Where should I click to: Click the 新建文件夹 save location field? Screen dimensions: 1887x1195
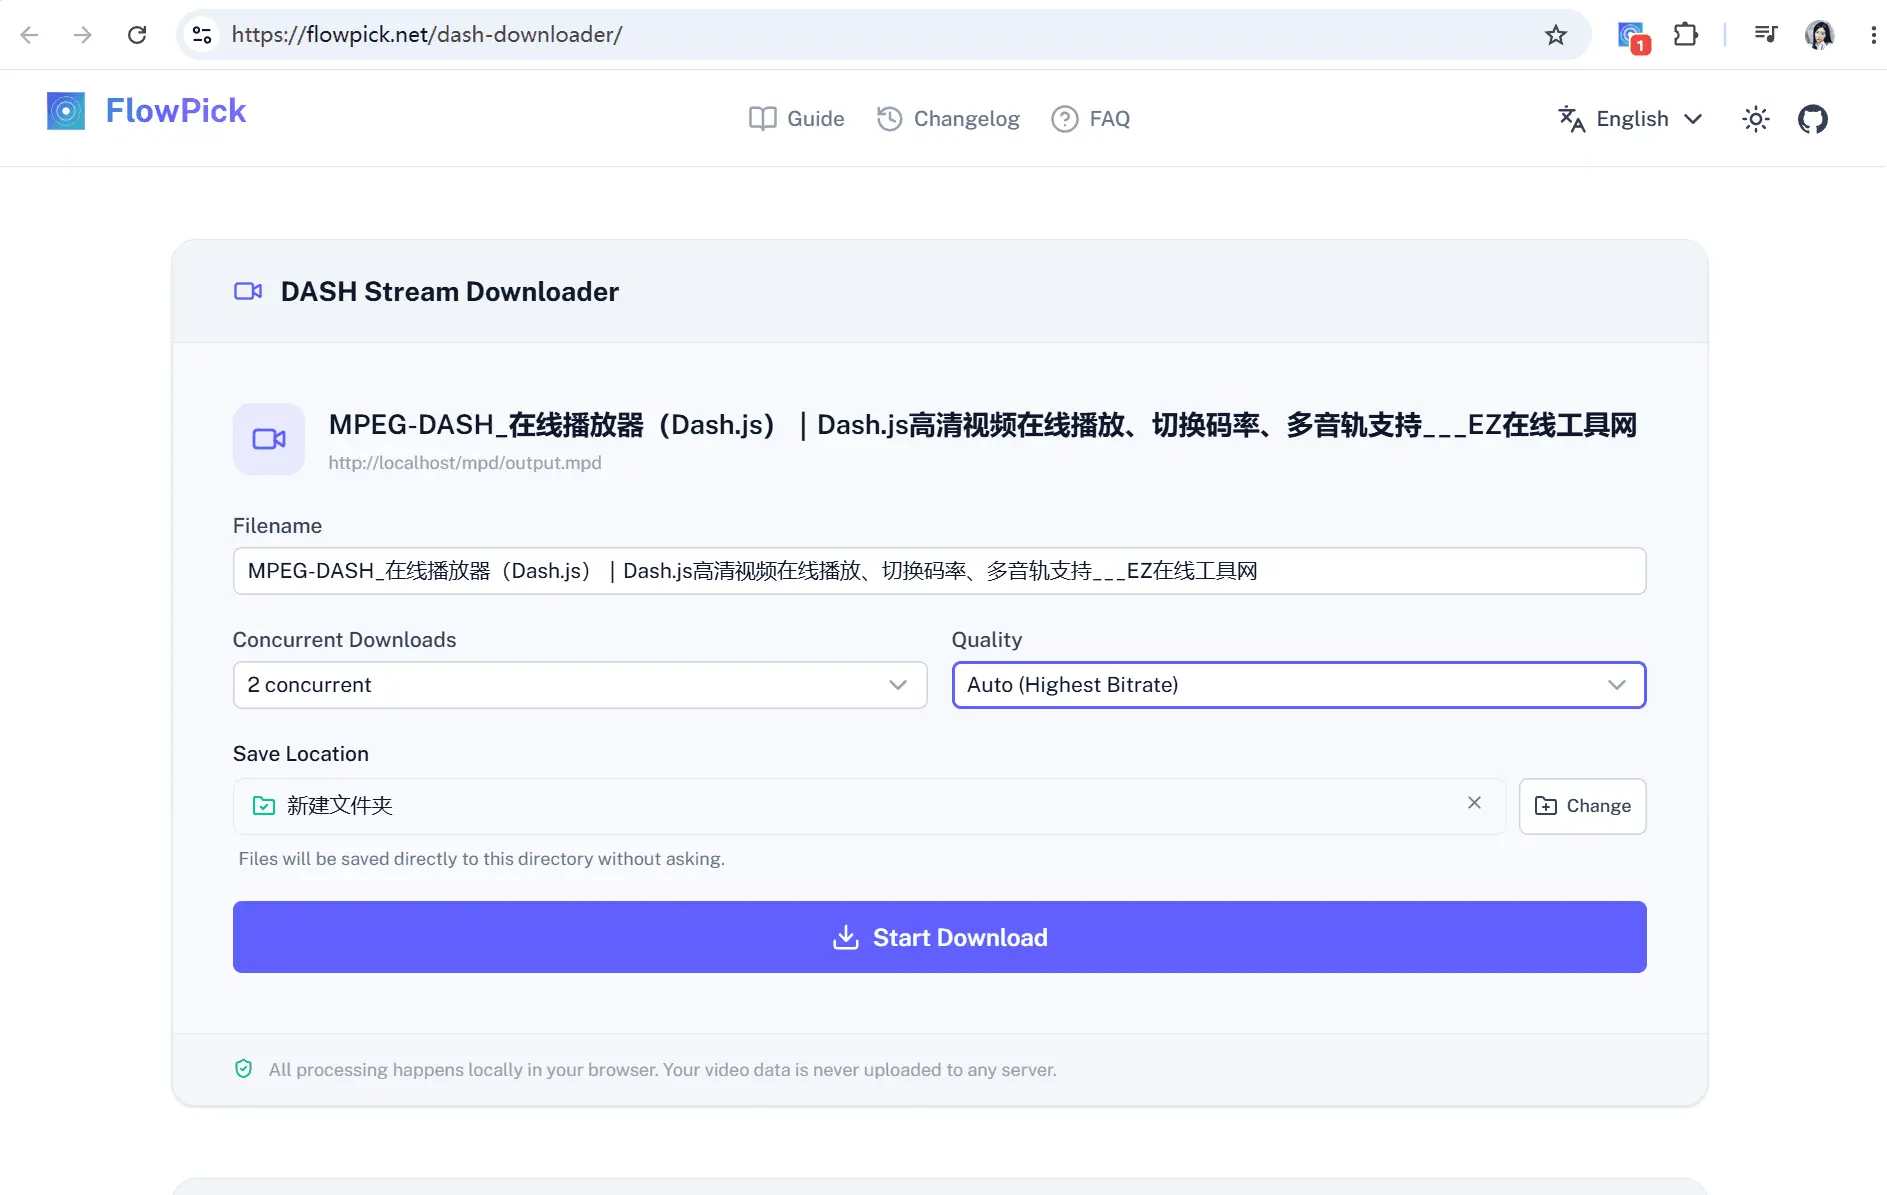tap(869, 806)
